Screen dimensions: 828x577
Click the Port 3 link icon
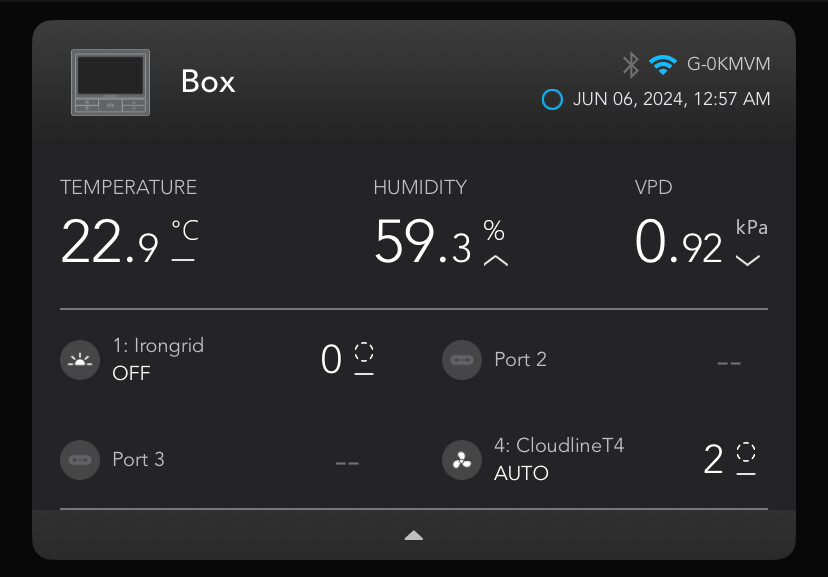(x=80, y=459)
